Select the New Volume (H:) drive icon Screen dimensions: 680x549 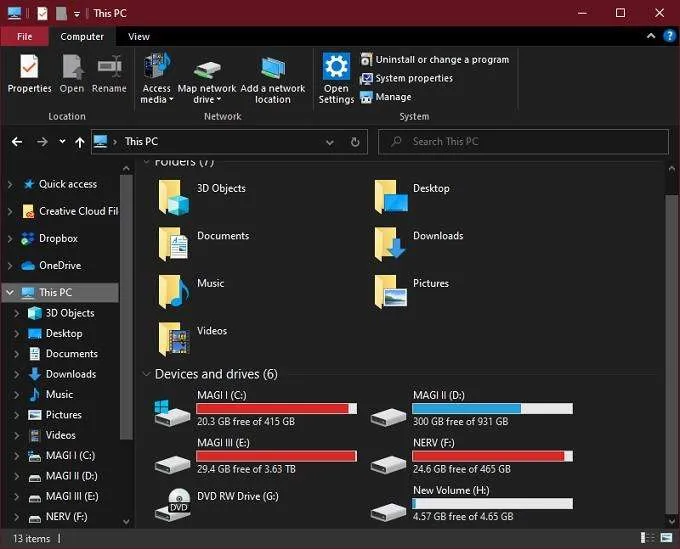tap(388, 512)
